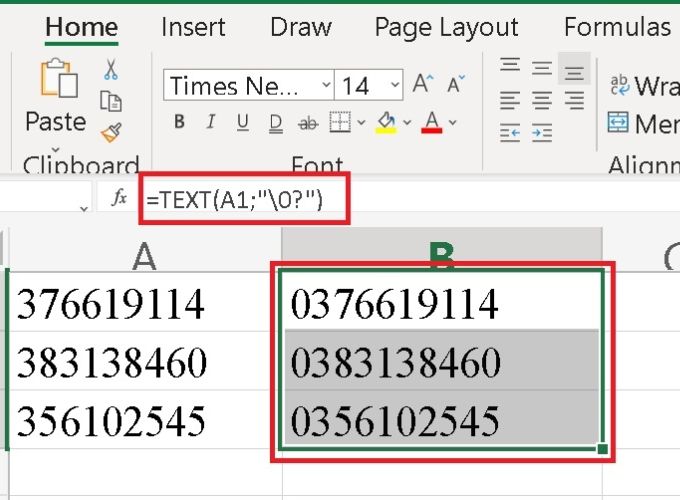
Task: Increase indent
Action: pos(542,133)
